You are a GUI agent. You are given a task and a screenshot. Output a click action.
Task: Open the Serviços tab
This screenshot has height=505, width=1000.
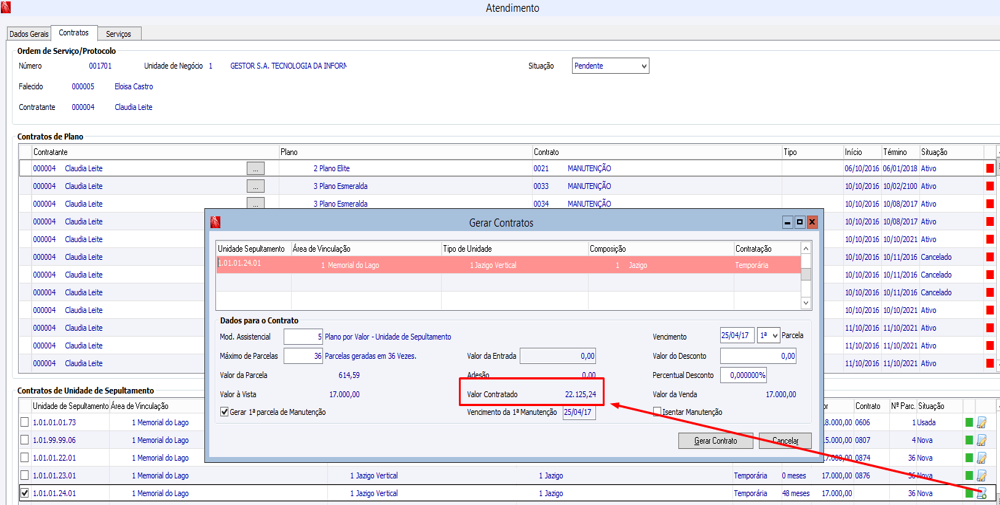click(118, 34)
